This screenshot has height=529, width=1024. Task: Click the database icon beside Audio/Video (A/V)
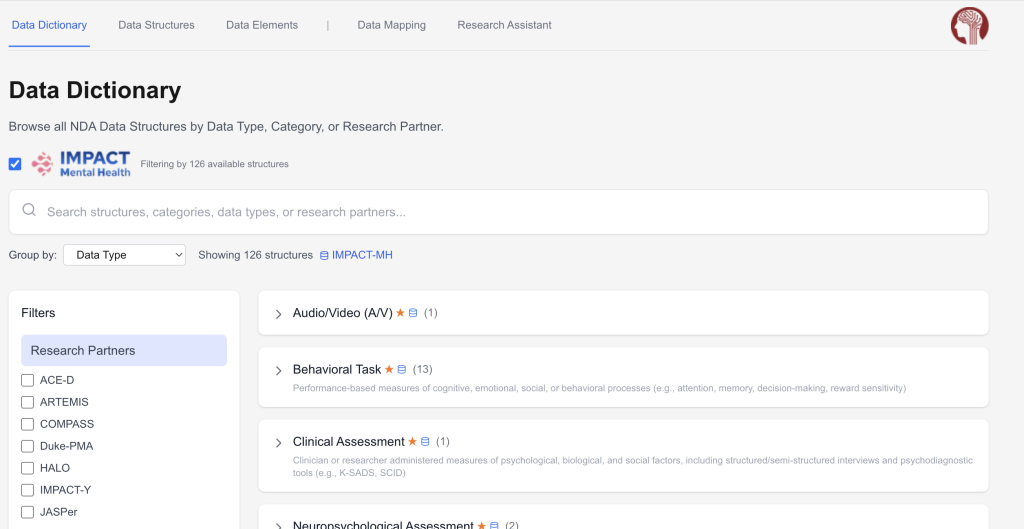point(412,313)
